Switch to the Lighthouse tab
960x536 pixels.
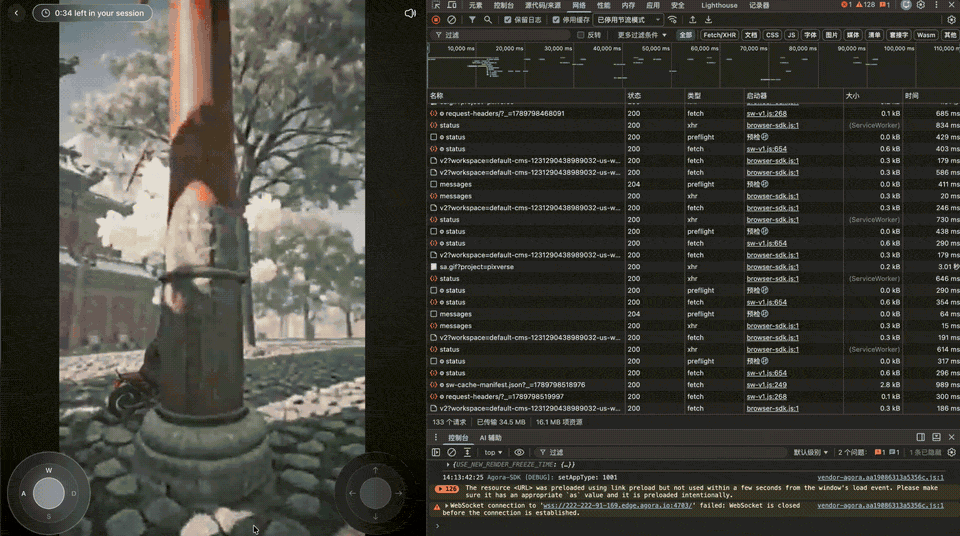pos(719,5)
